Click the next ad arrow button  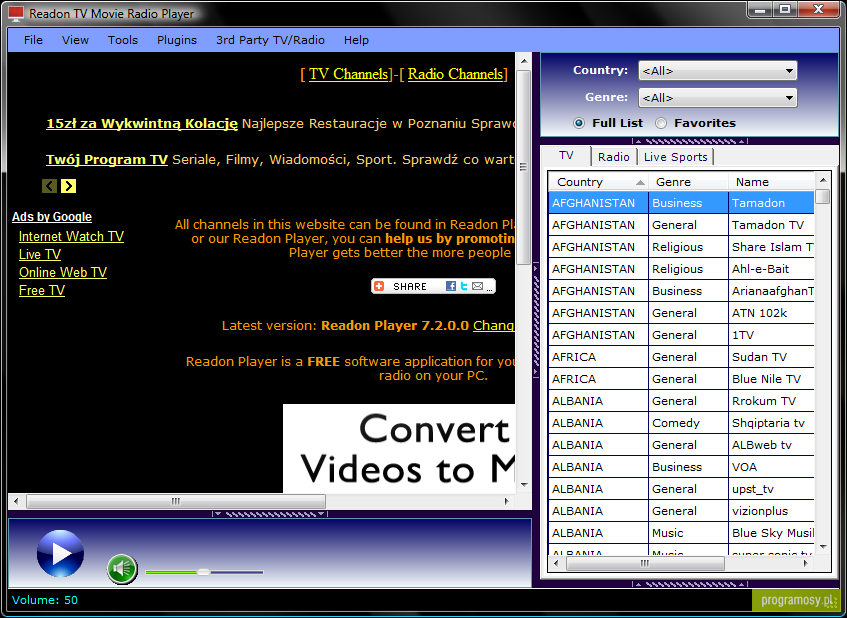68,186
